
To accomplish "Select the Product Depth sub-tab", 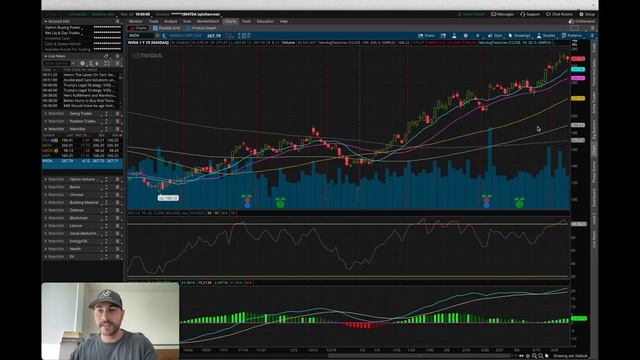I will point(201,28).
